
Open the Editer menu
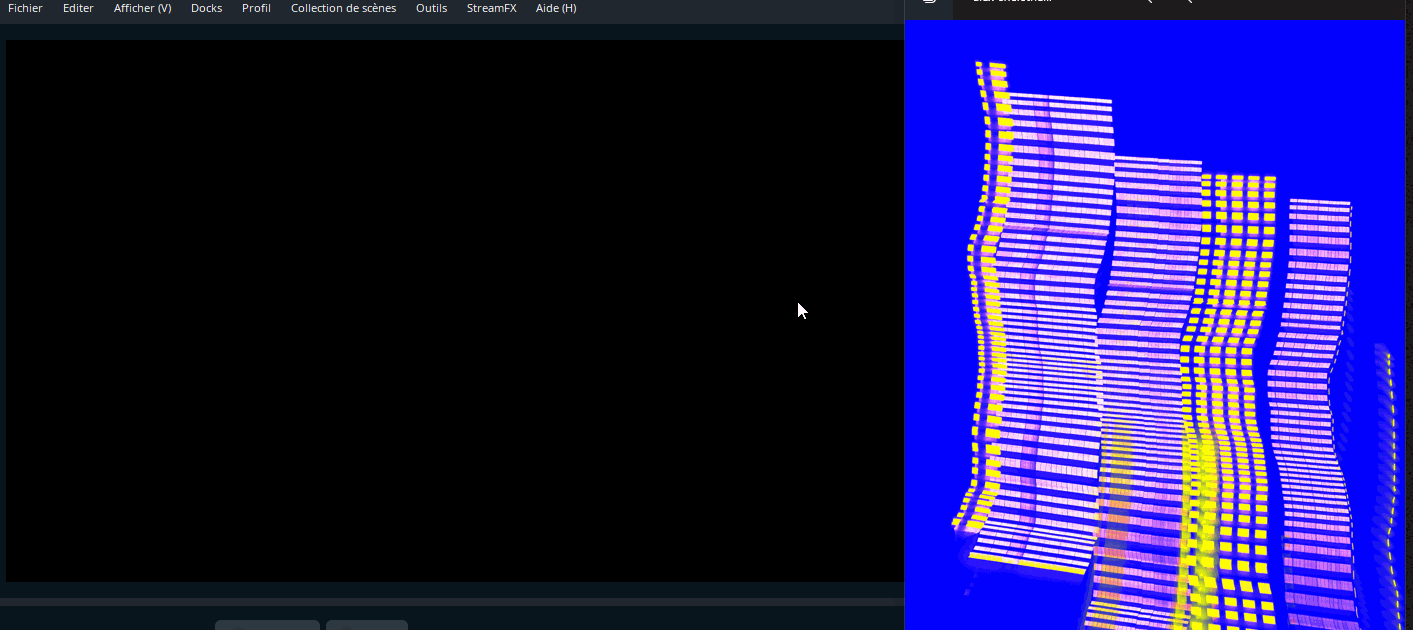click(78, 8)
